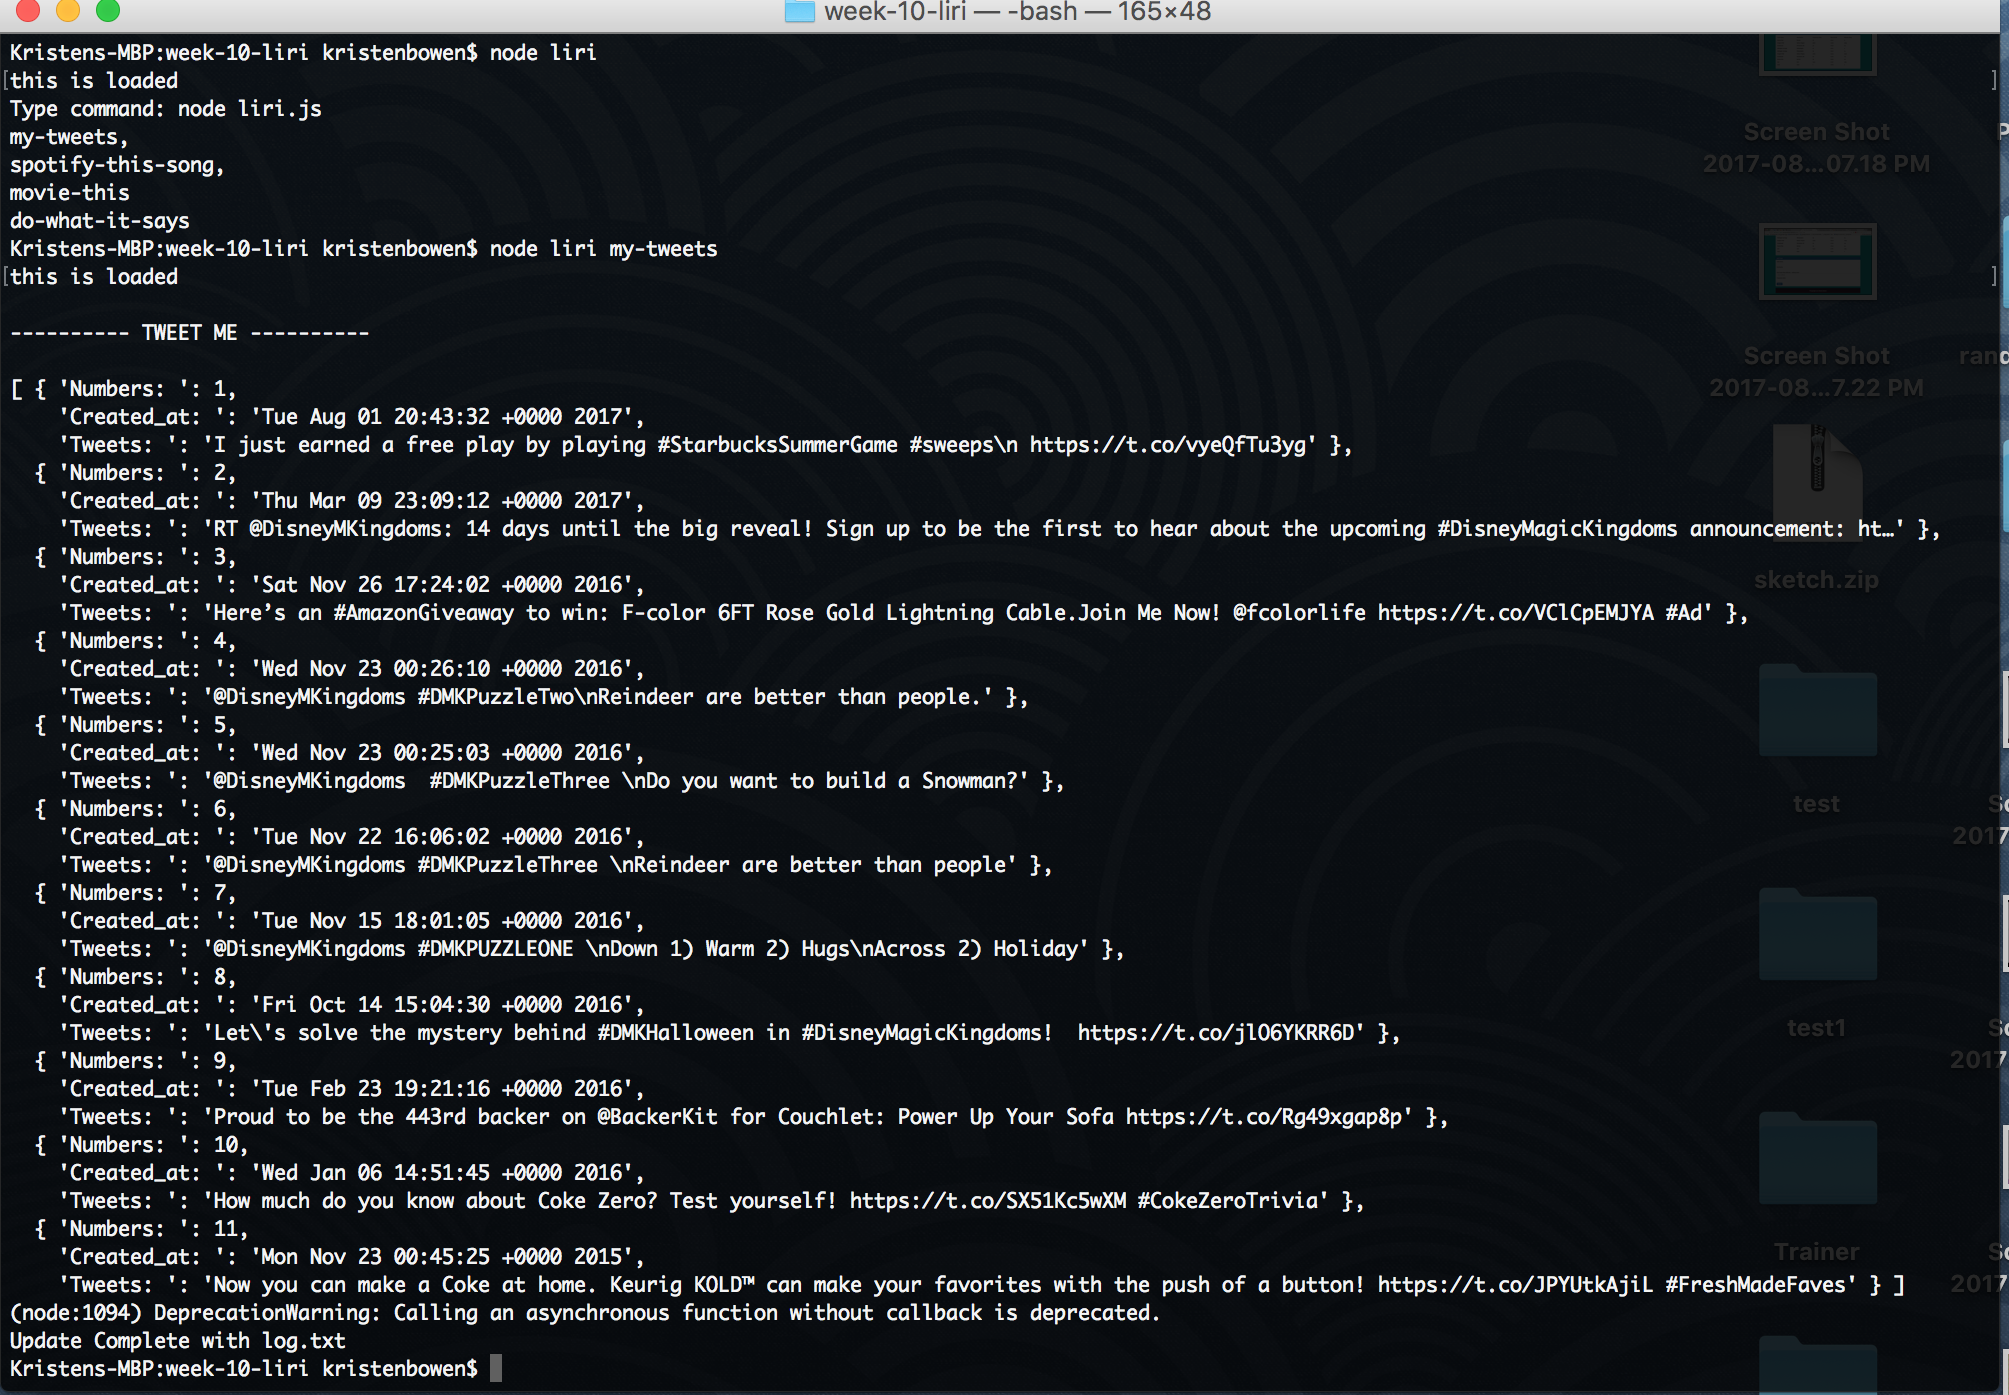Select the 'test1' folder icon on desktop
The width and height of the screenshot is (2009, 1395).
(x=1817, y=934)
